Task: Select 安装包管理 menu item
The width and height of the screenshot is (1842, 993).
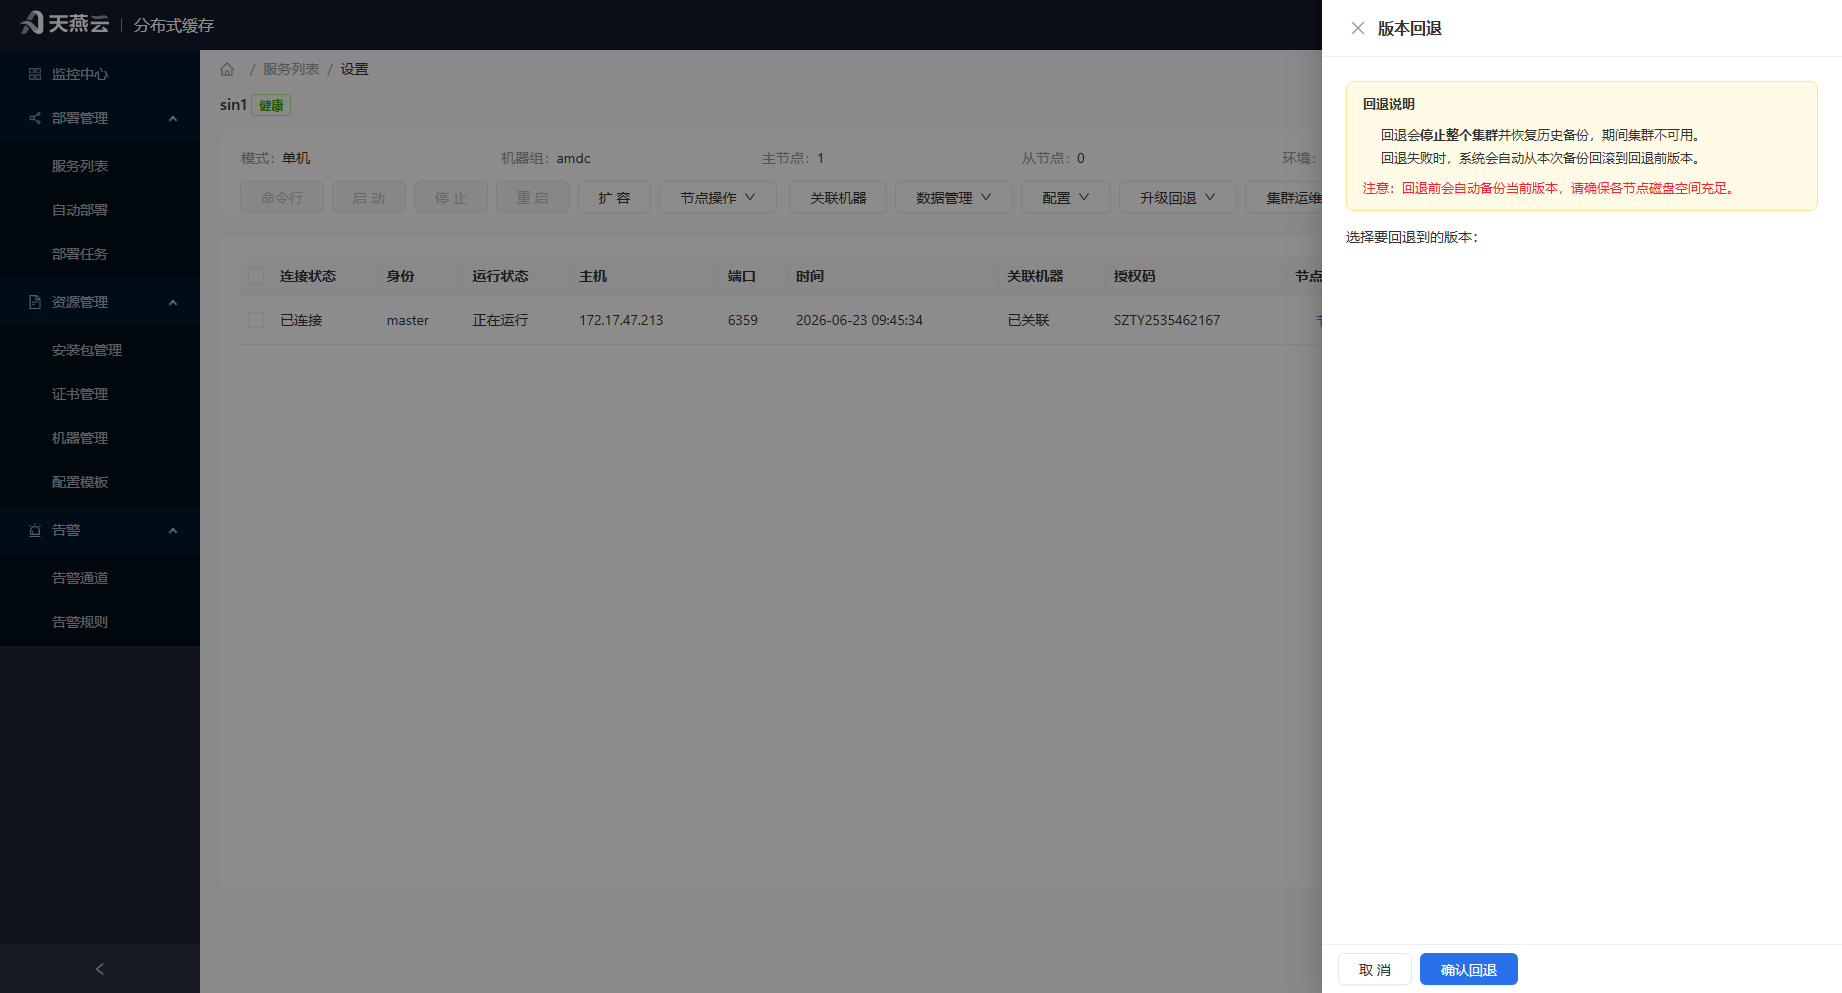Action: [87, 350]
